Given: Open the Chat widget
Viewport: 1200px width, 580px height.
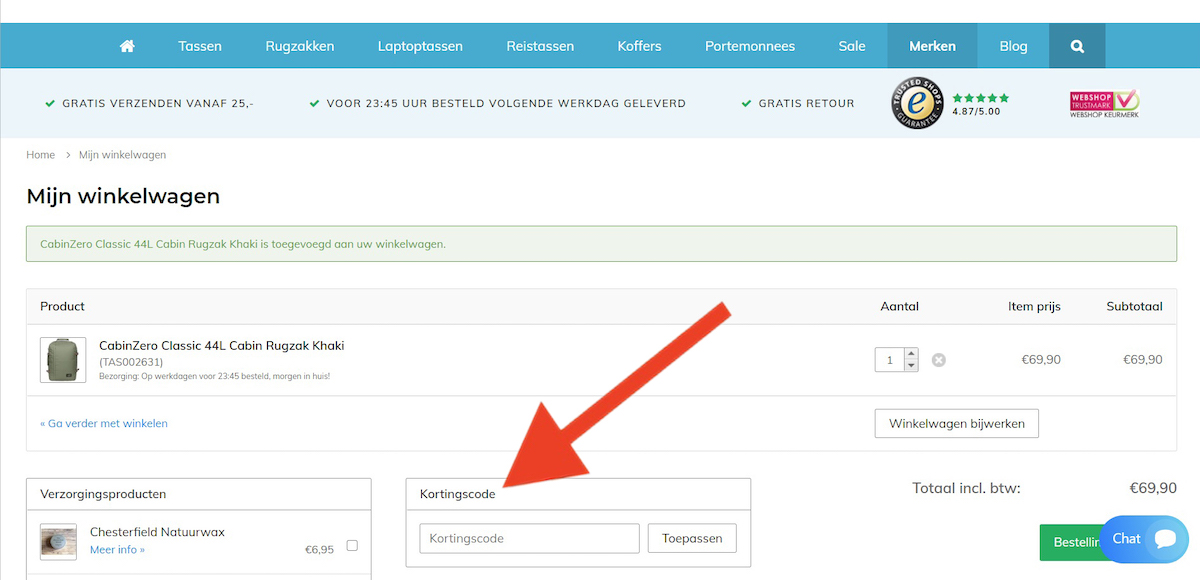Looking at the screenshot, I should (x=1144, y=539).
